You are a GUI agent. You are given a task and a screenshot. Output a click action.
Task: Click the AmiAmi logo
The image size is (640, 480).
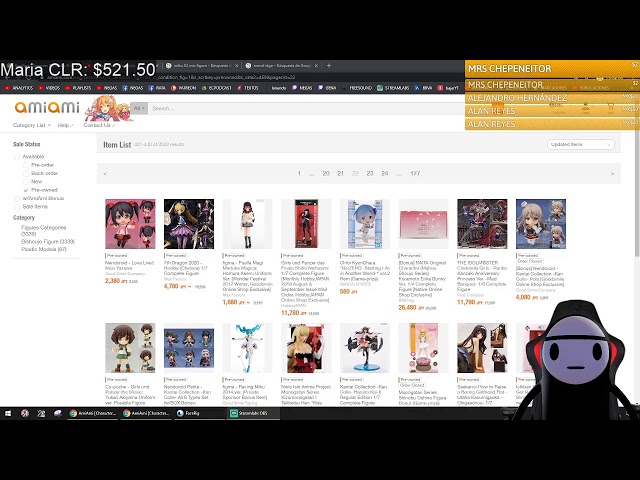click(x=47, y=107)
